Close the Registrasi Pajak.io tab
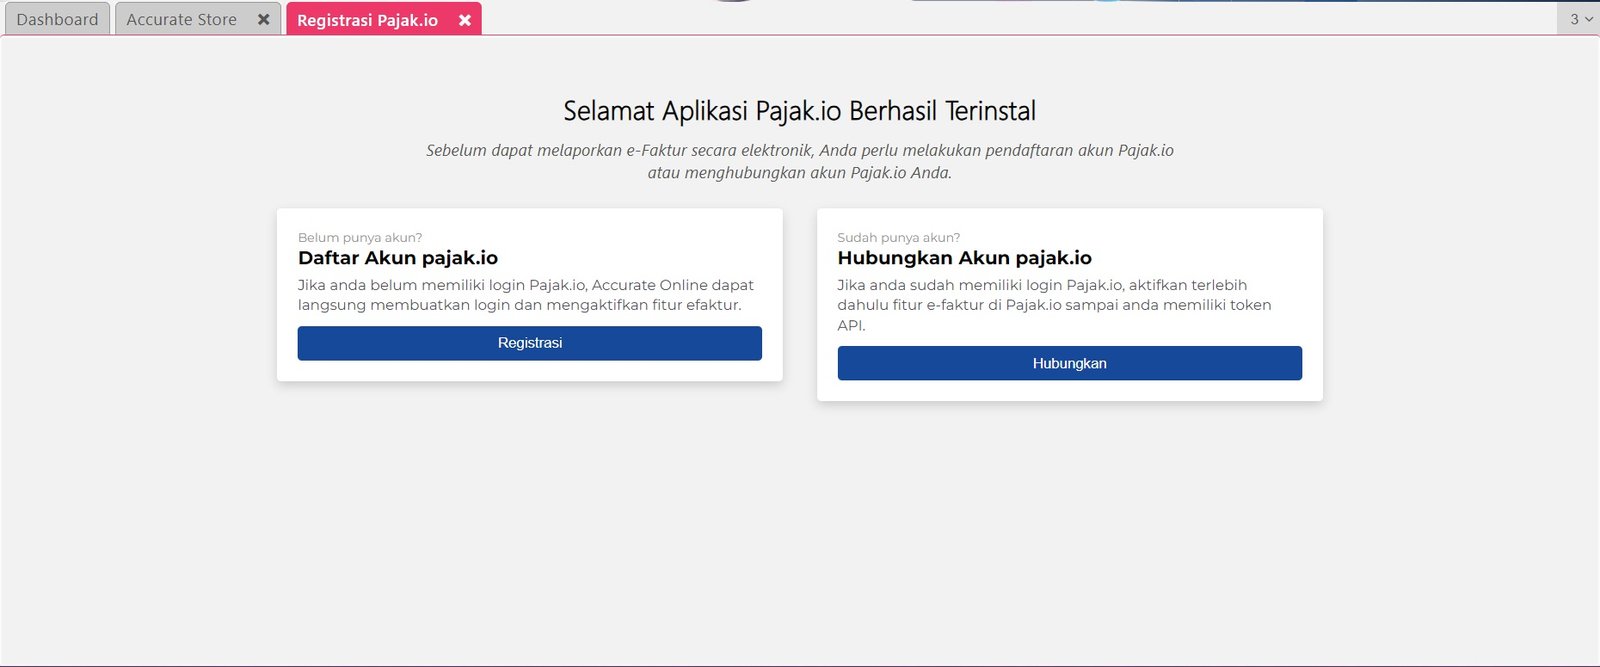 click(x=465, y=20)
